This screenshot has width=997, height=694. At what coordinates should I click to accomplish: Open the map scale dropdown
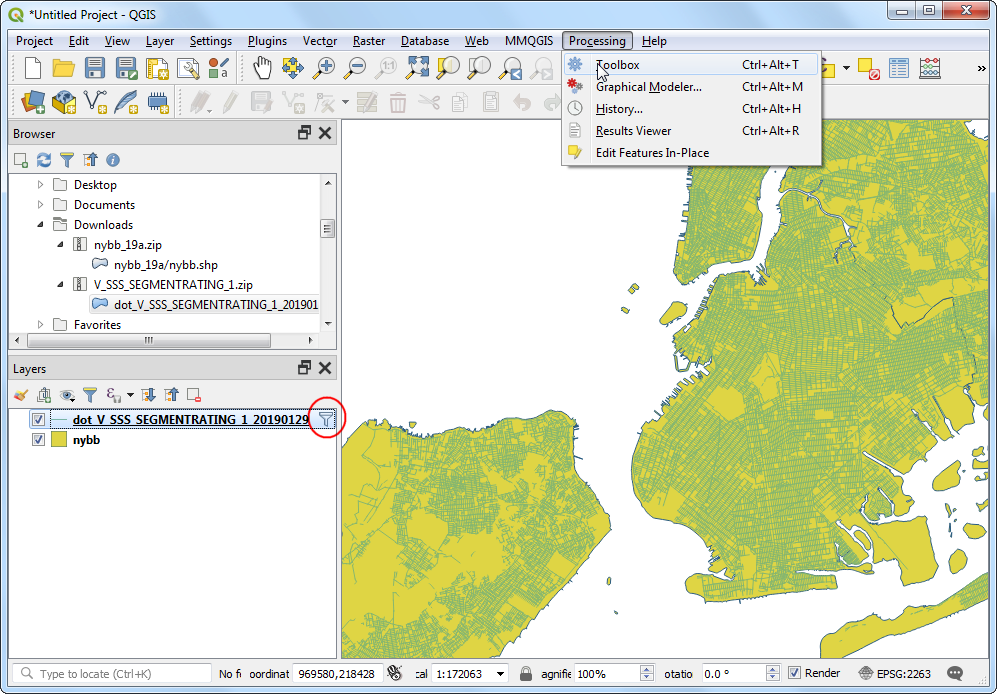500,674
